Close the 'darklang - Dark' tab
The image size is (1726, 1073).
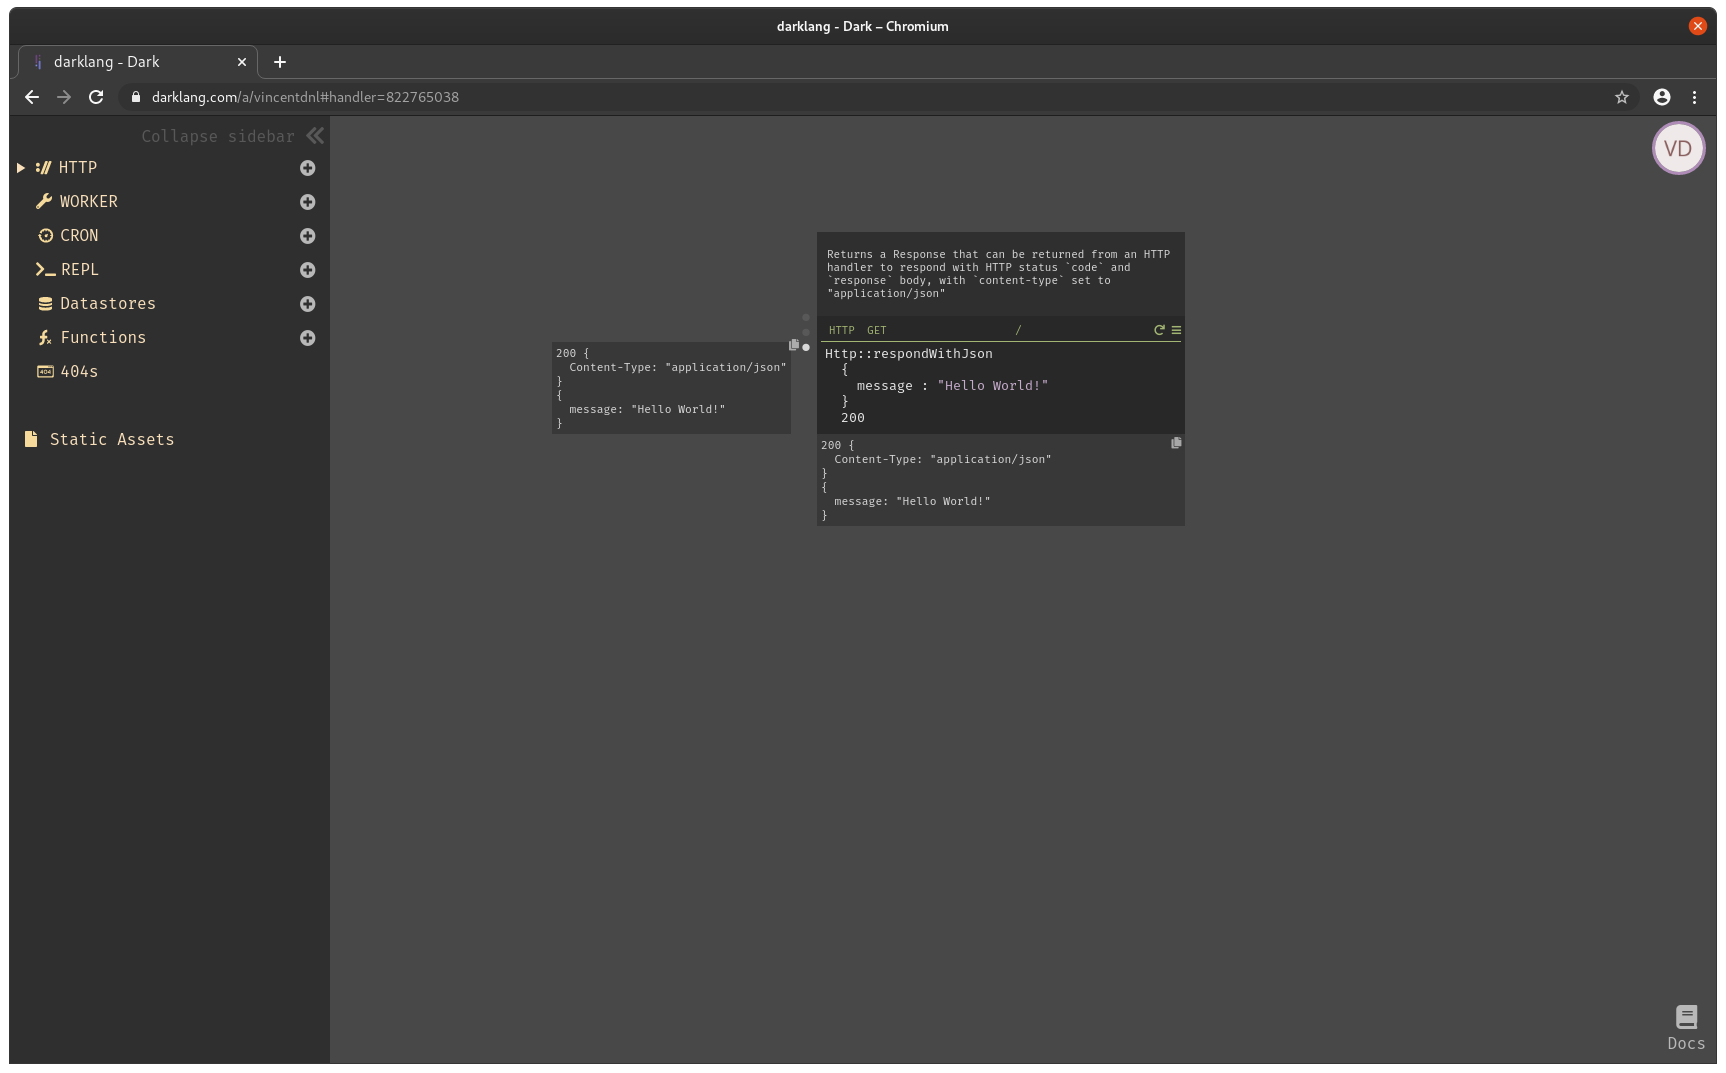[x=242, y=62]
